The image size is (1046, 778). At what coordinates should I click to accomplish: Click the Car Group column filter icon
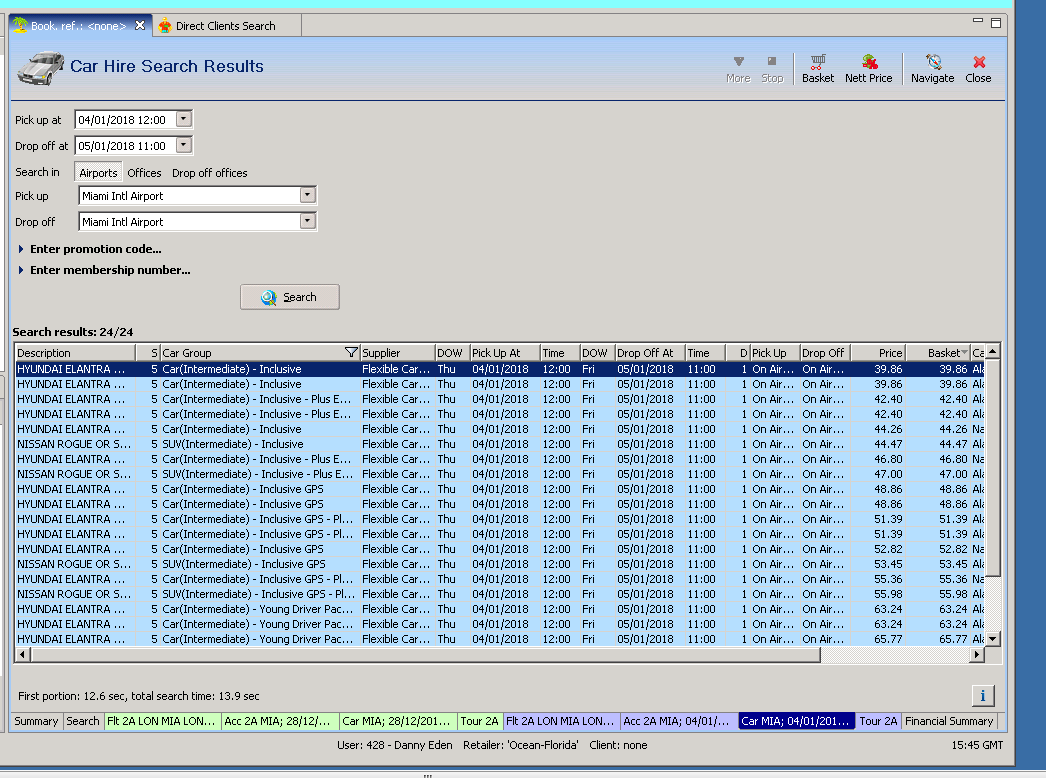tap(350, 353)
